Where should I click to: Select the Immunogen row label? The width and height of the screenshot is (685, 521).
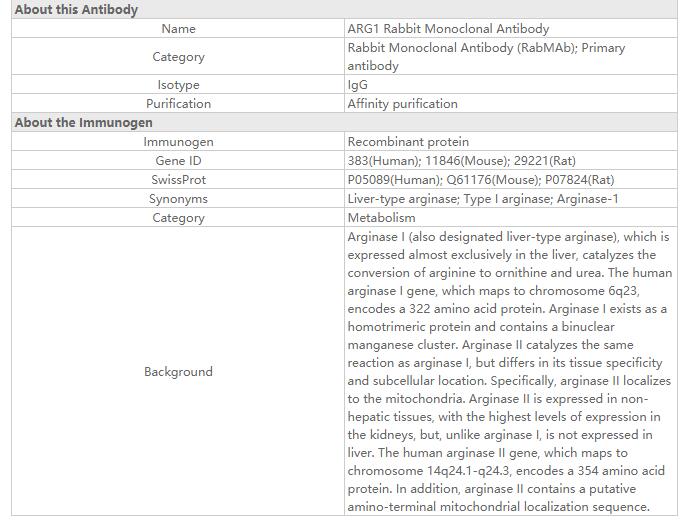[178, 142]
